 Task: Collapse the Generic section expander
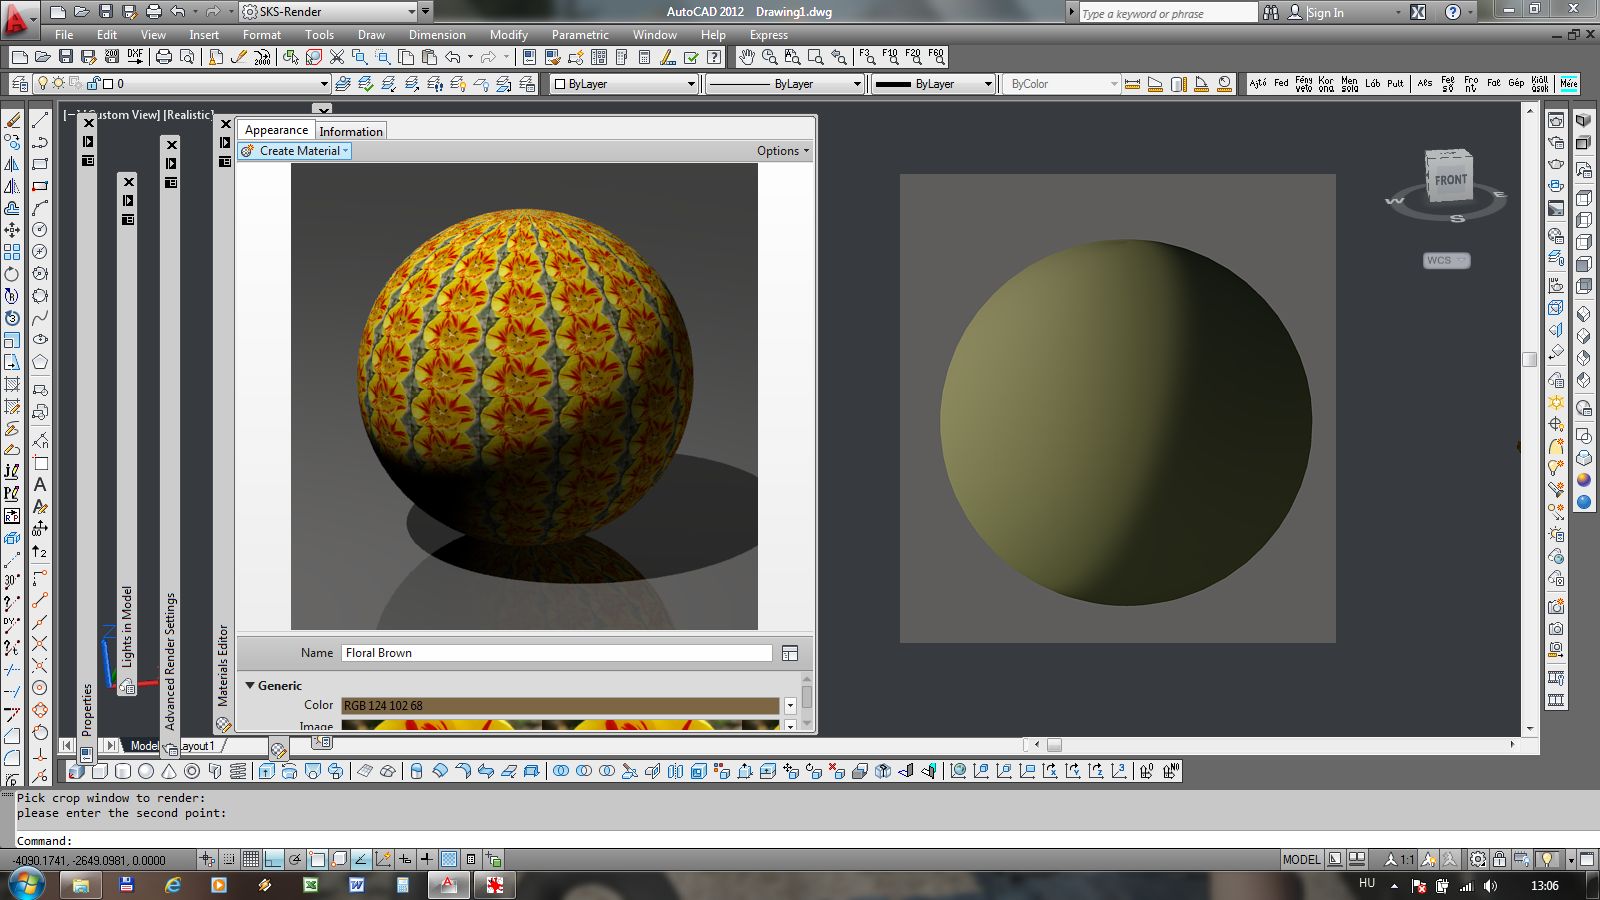coord(250,686)
